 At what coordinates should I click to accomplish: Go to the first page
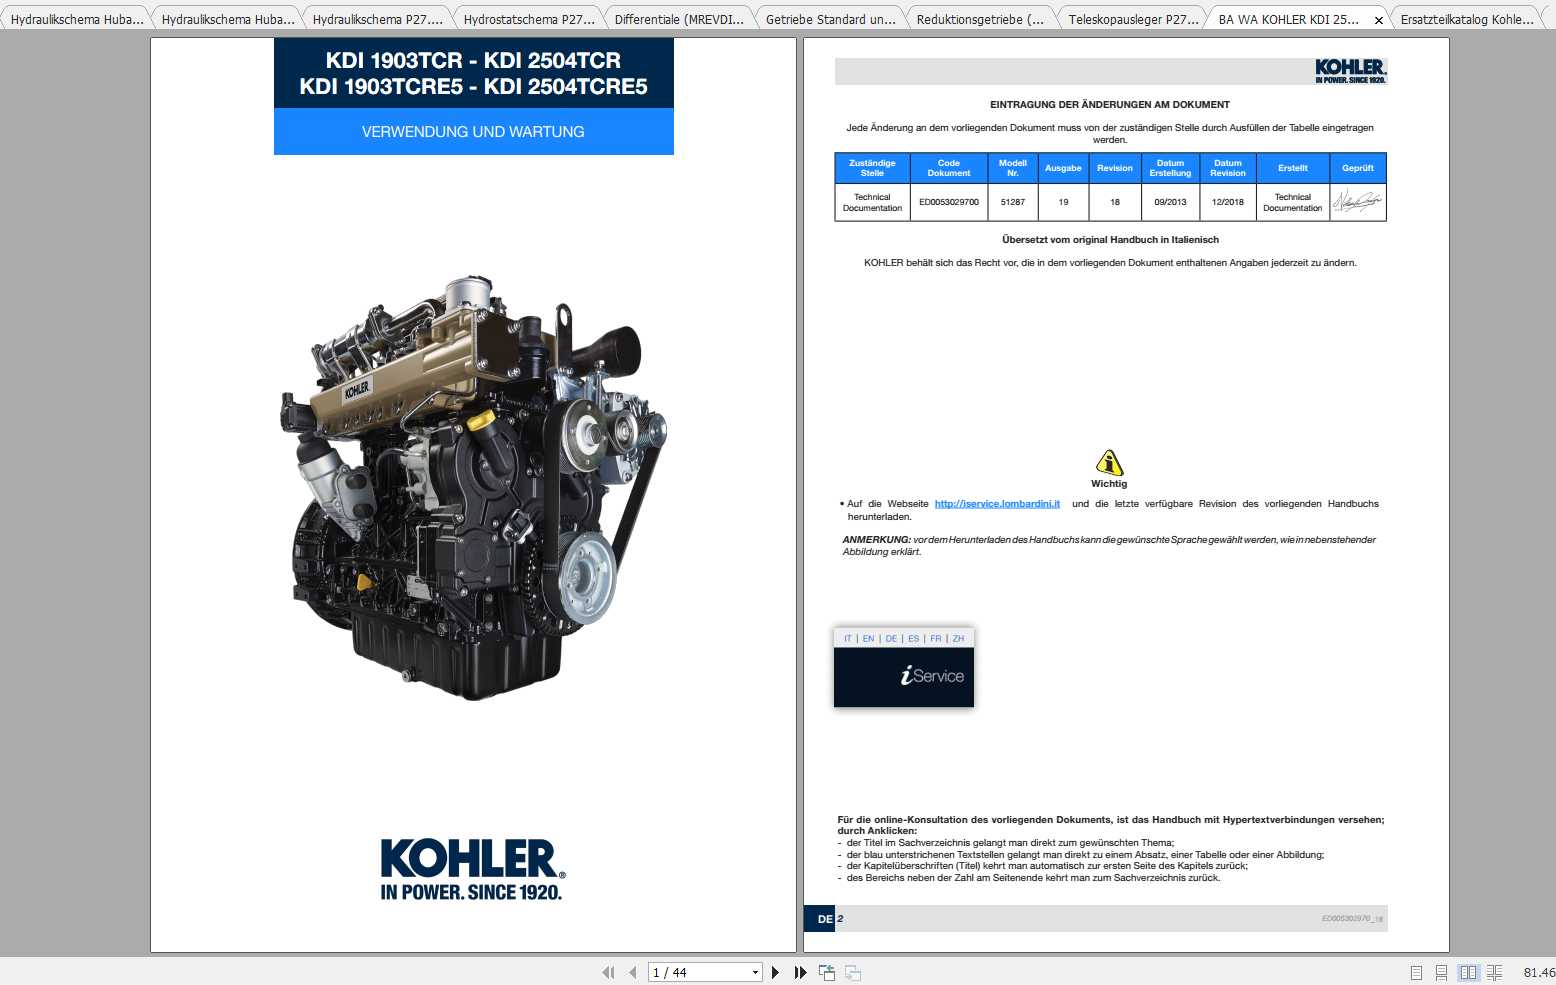click(x=608, y=972)
